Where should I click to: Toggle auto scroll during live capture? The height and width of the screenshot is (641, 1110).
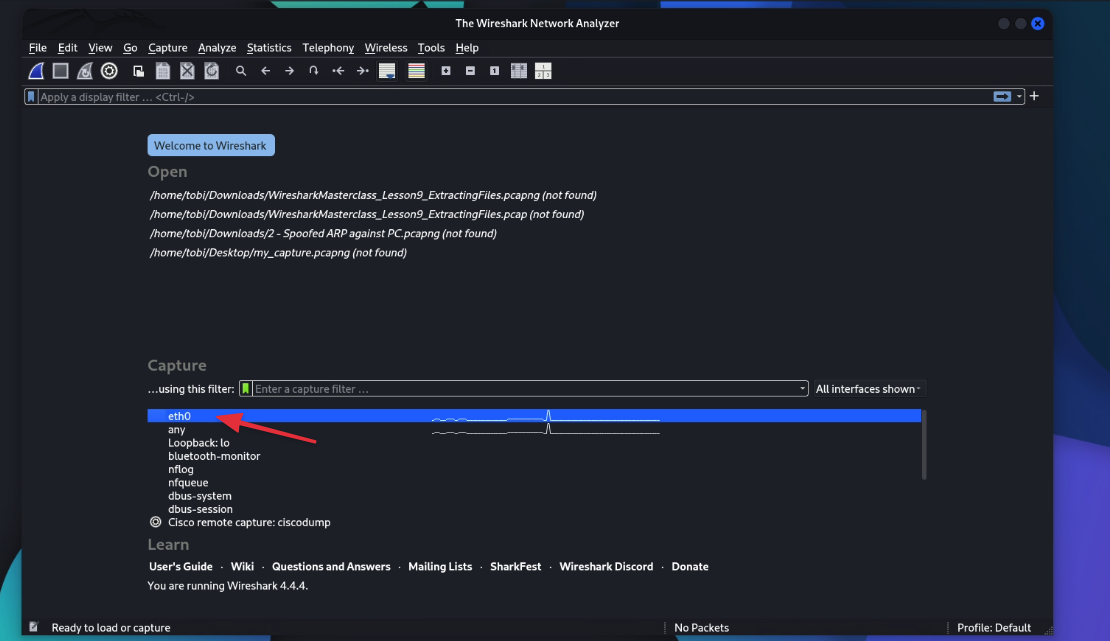[x=387, y=71]
